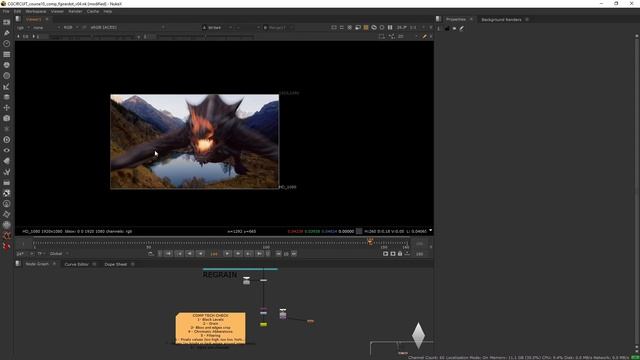
Task: Open the Draw nodes toolbar menu
Action: tap(7, 33)
